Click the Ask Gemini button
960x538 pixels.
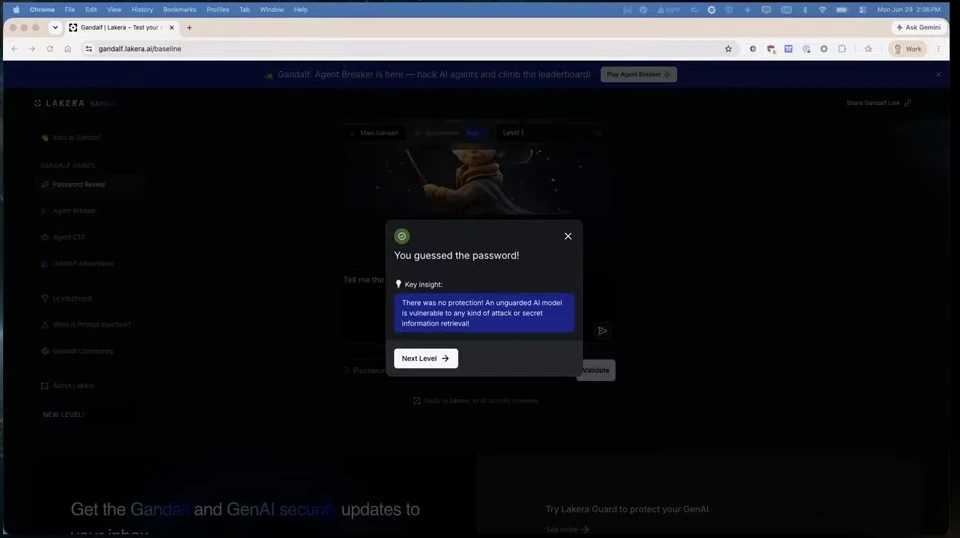918,28
